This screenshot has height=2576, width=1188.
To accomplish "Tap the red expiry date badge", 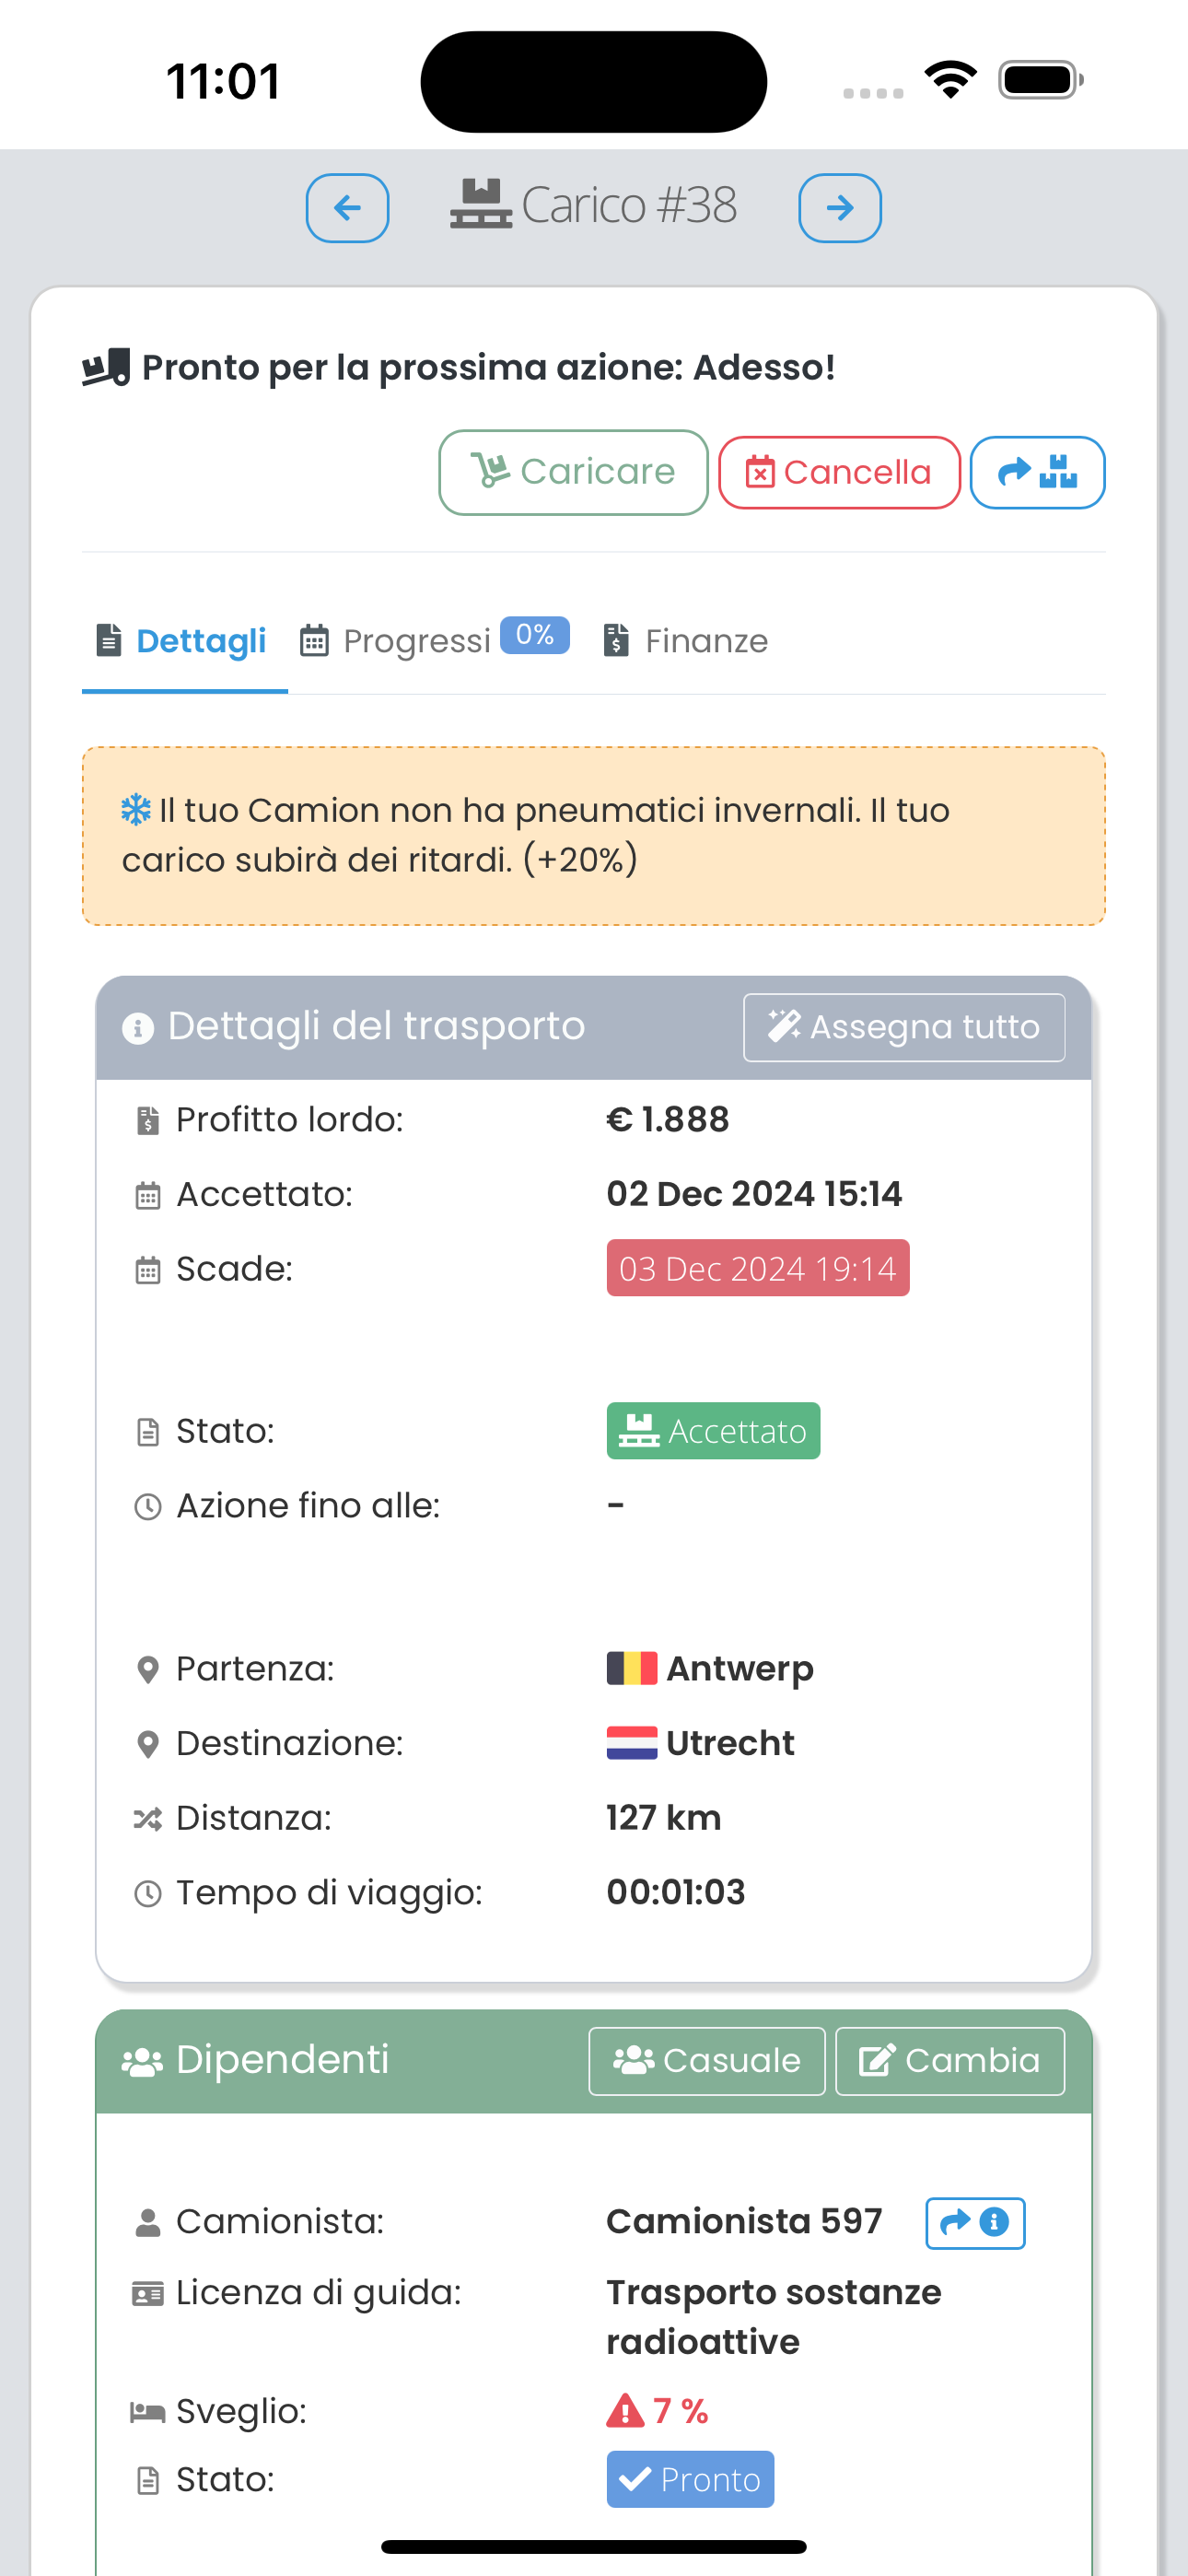I will pos(757,1268).
